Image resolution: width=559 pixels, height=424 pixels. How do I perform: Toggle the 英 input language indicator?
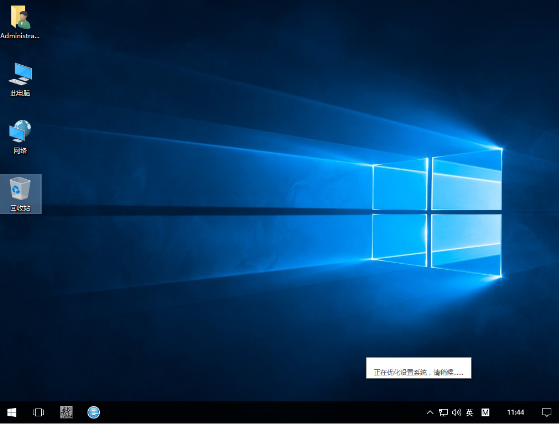[470, 413]
